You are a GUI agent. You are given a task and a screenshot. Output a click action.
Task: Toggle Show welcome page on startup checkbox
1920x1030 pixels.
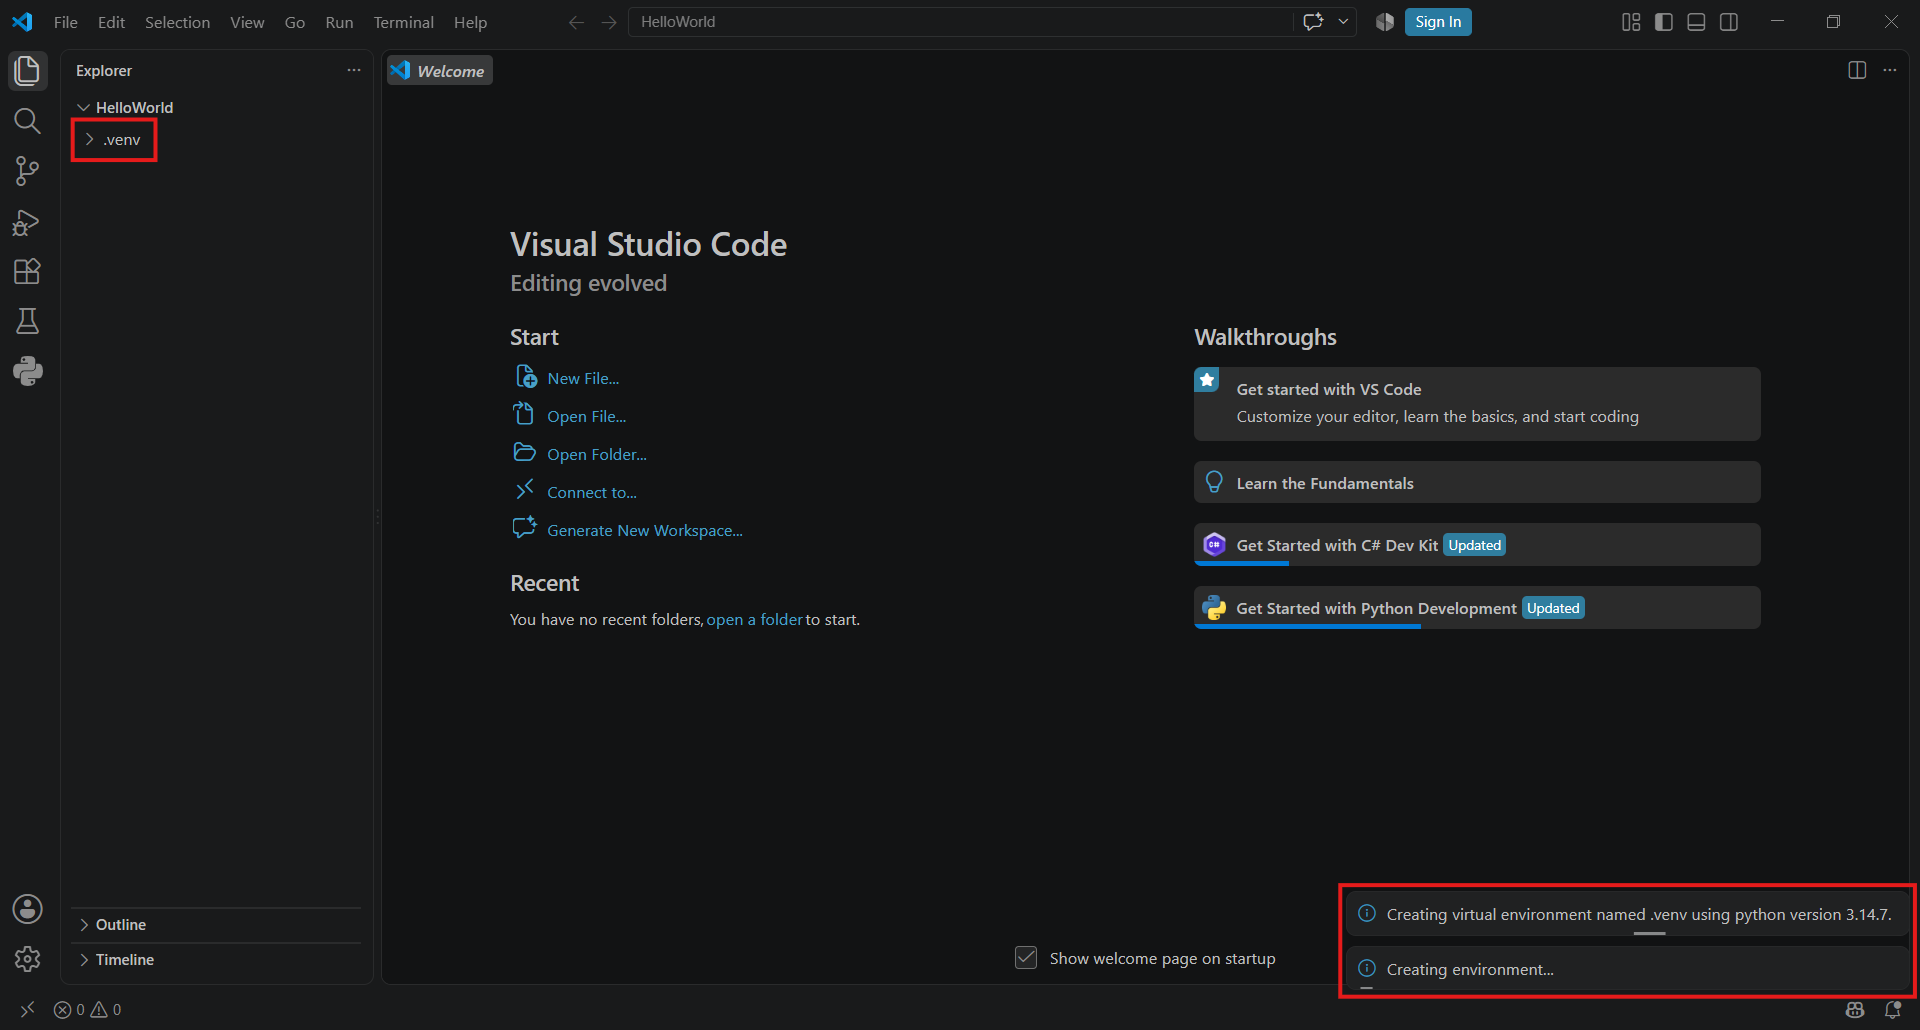[x=1026, y=958]
